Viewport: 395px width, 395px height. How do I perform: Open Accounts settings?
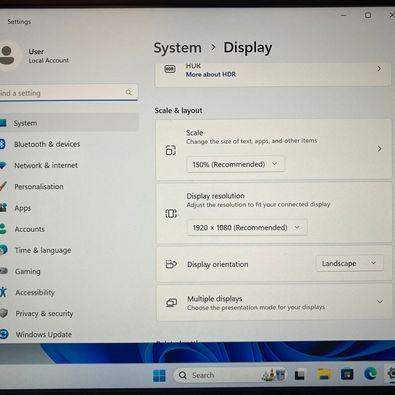(68, 229)
